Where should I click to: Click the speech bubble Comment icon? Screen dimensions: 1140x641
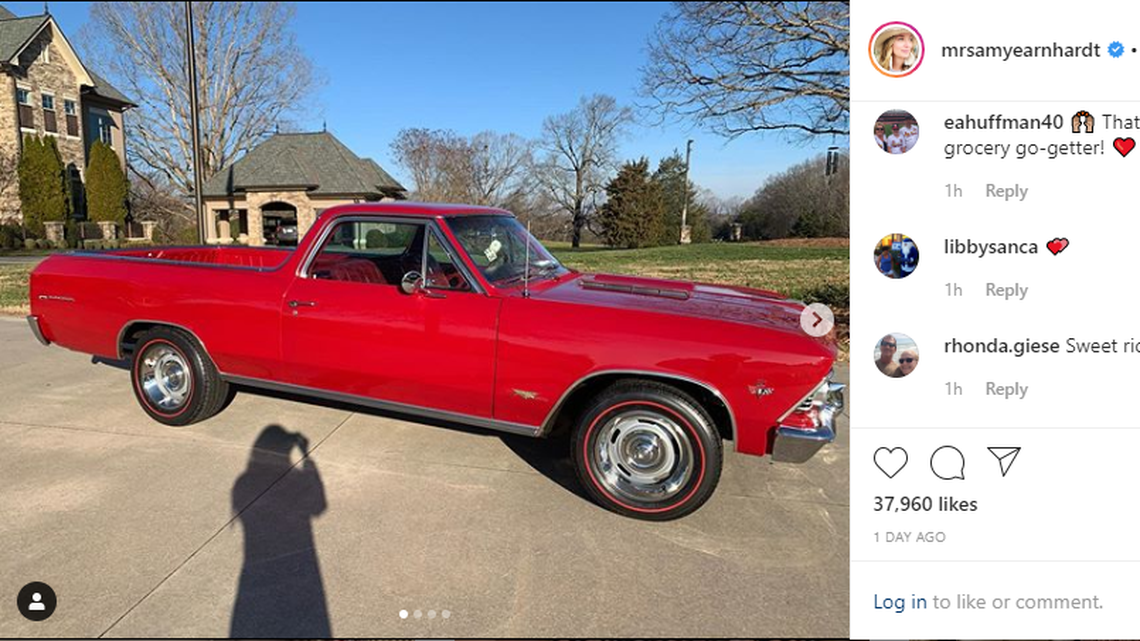[947, 462]
